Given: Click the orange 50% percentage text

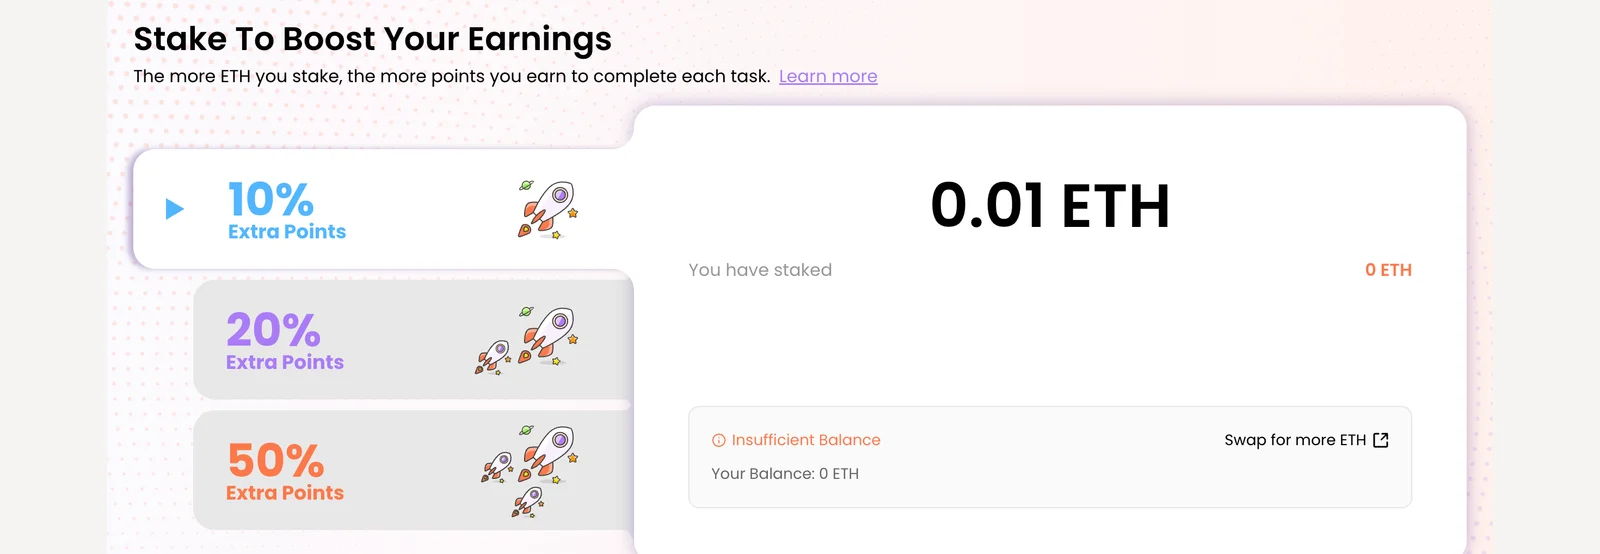Looking at the screenshot, I should [276, 461].
